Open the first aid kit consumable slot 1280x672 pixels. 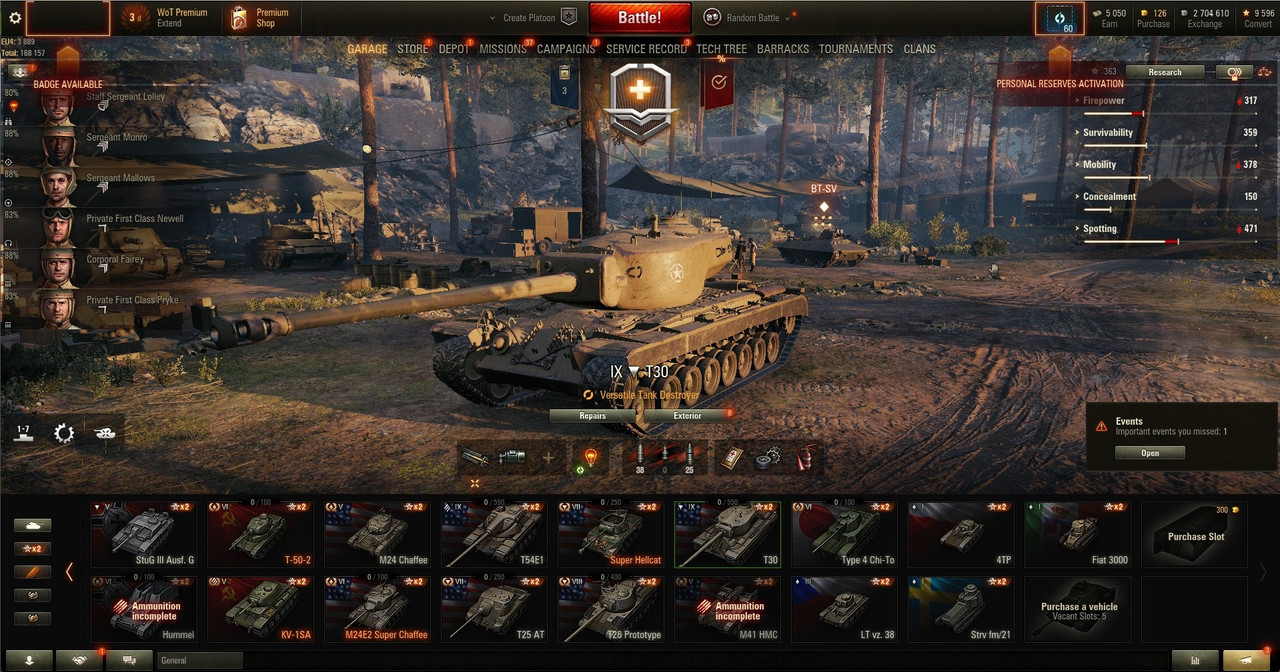tap(733, 458)
